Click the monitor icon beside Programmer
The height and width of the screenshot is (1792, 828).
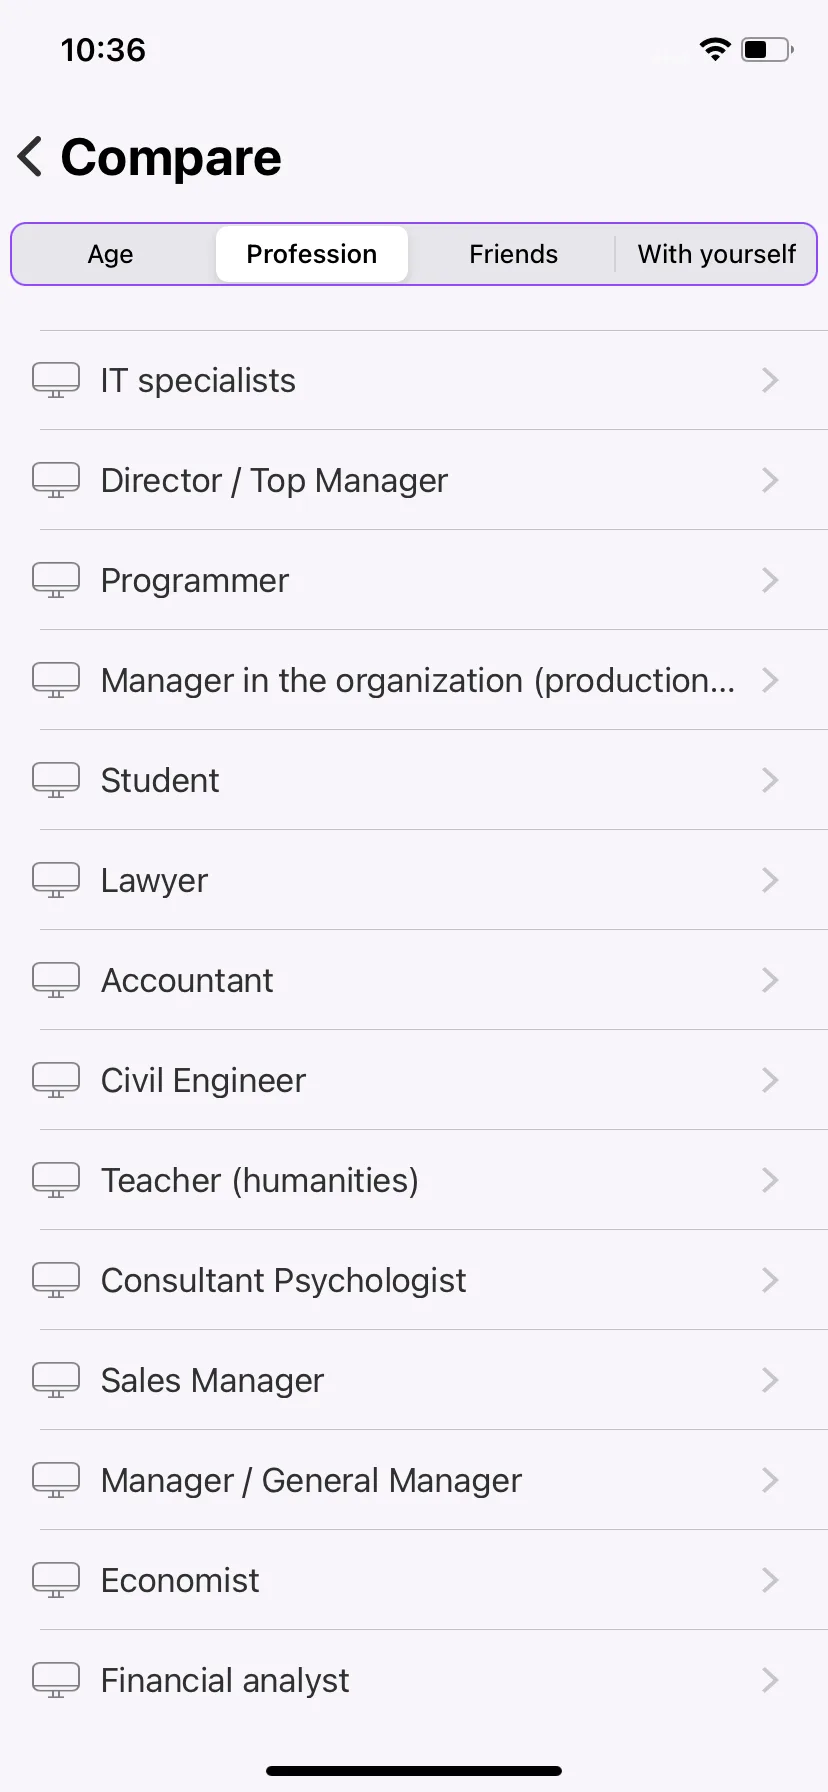(x=56, y=580)
